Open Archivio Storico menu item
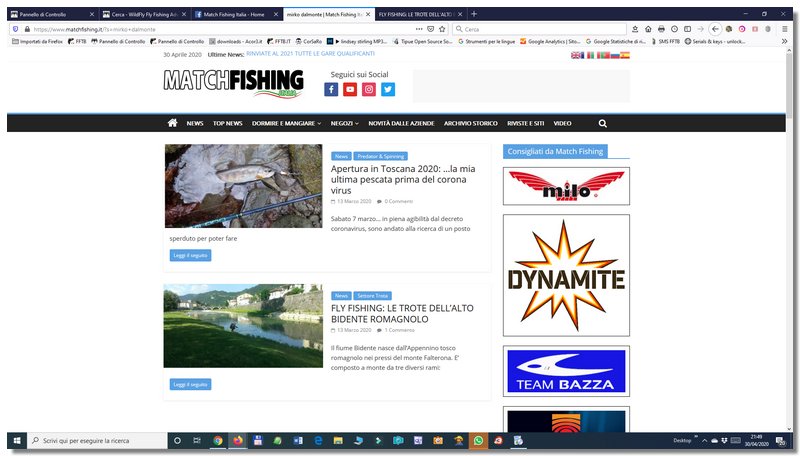This screenshot has height=456, width=800. pyautogui.click(x=470, y=123)
